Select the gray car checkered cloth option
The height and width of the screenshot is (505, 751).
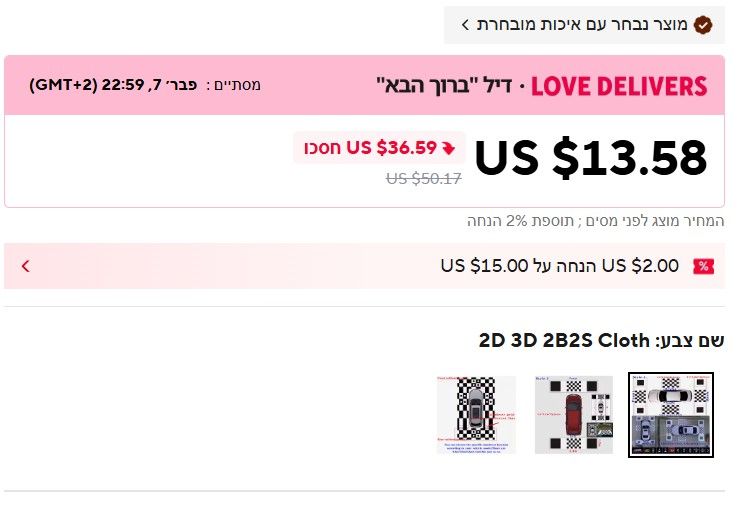point(476,414)
